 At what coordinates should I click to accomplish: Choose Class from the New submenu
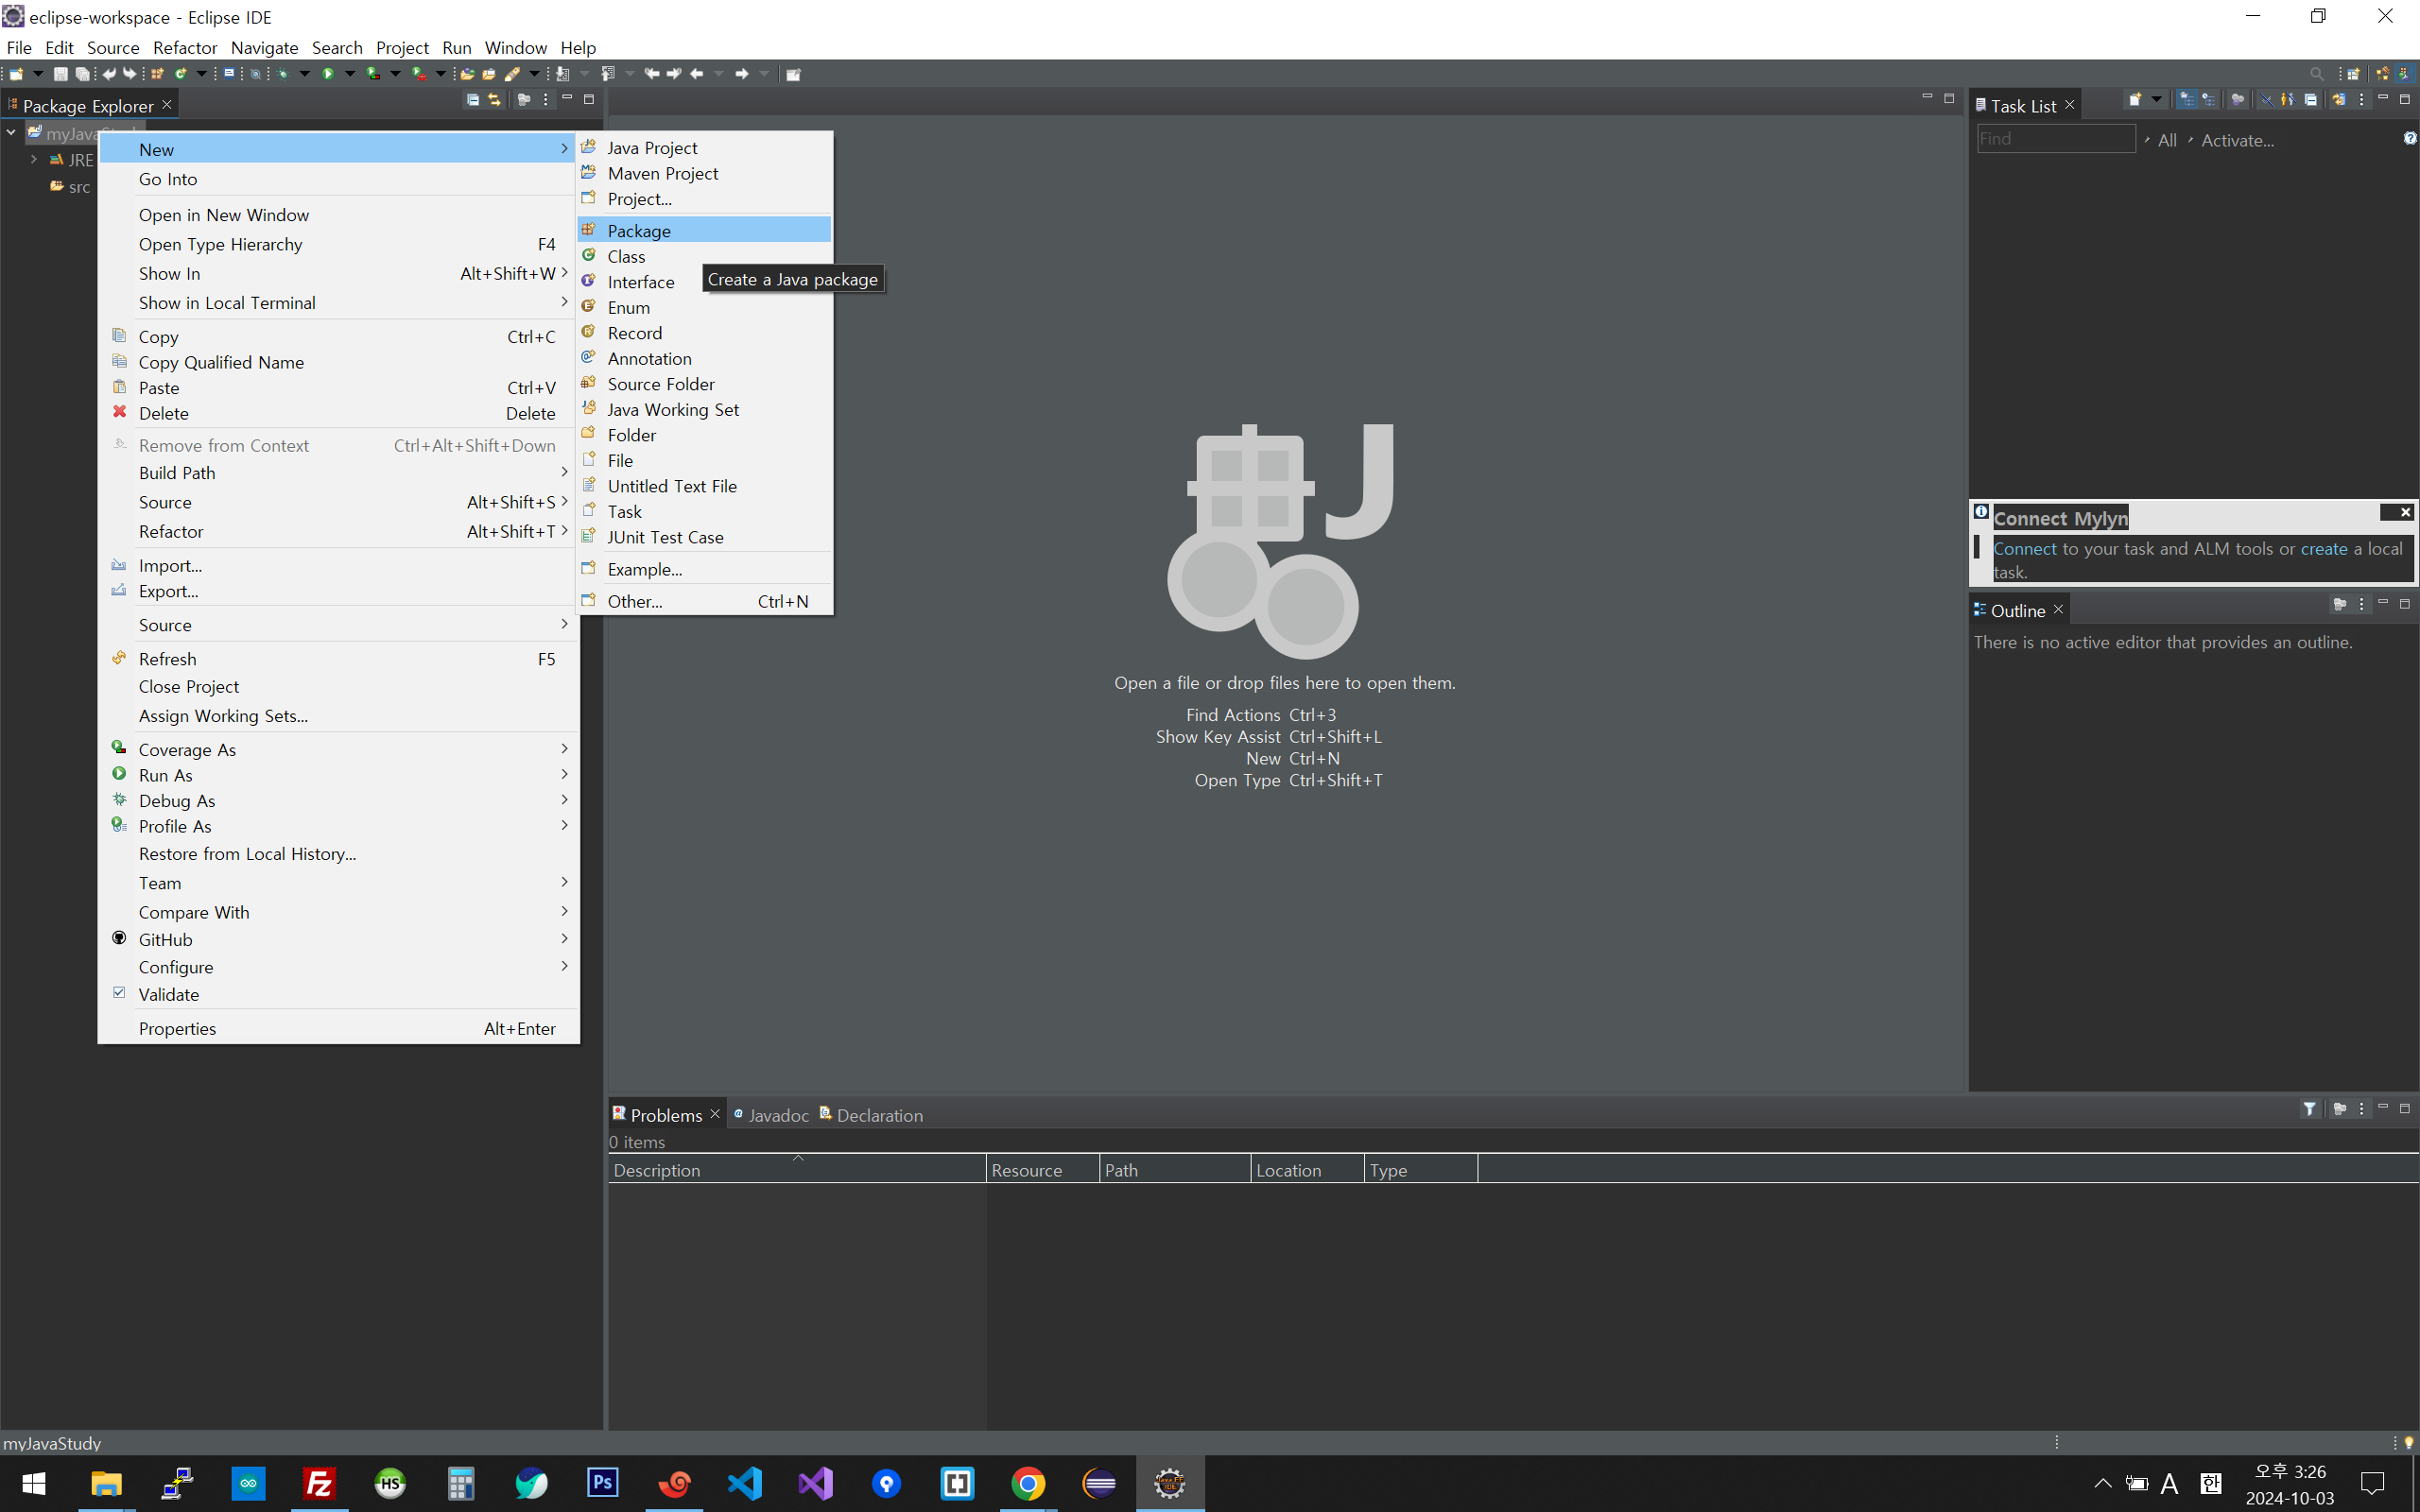[x=626, y=257]
